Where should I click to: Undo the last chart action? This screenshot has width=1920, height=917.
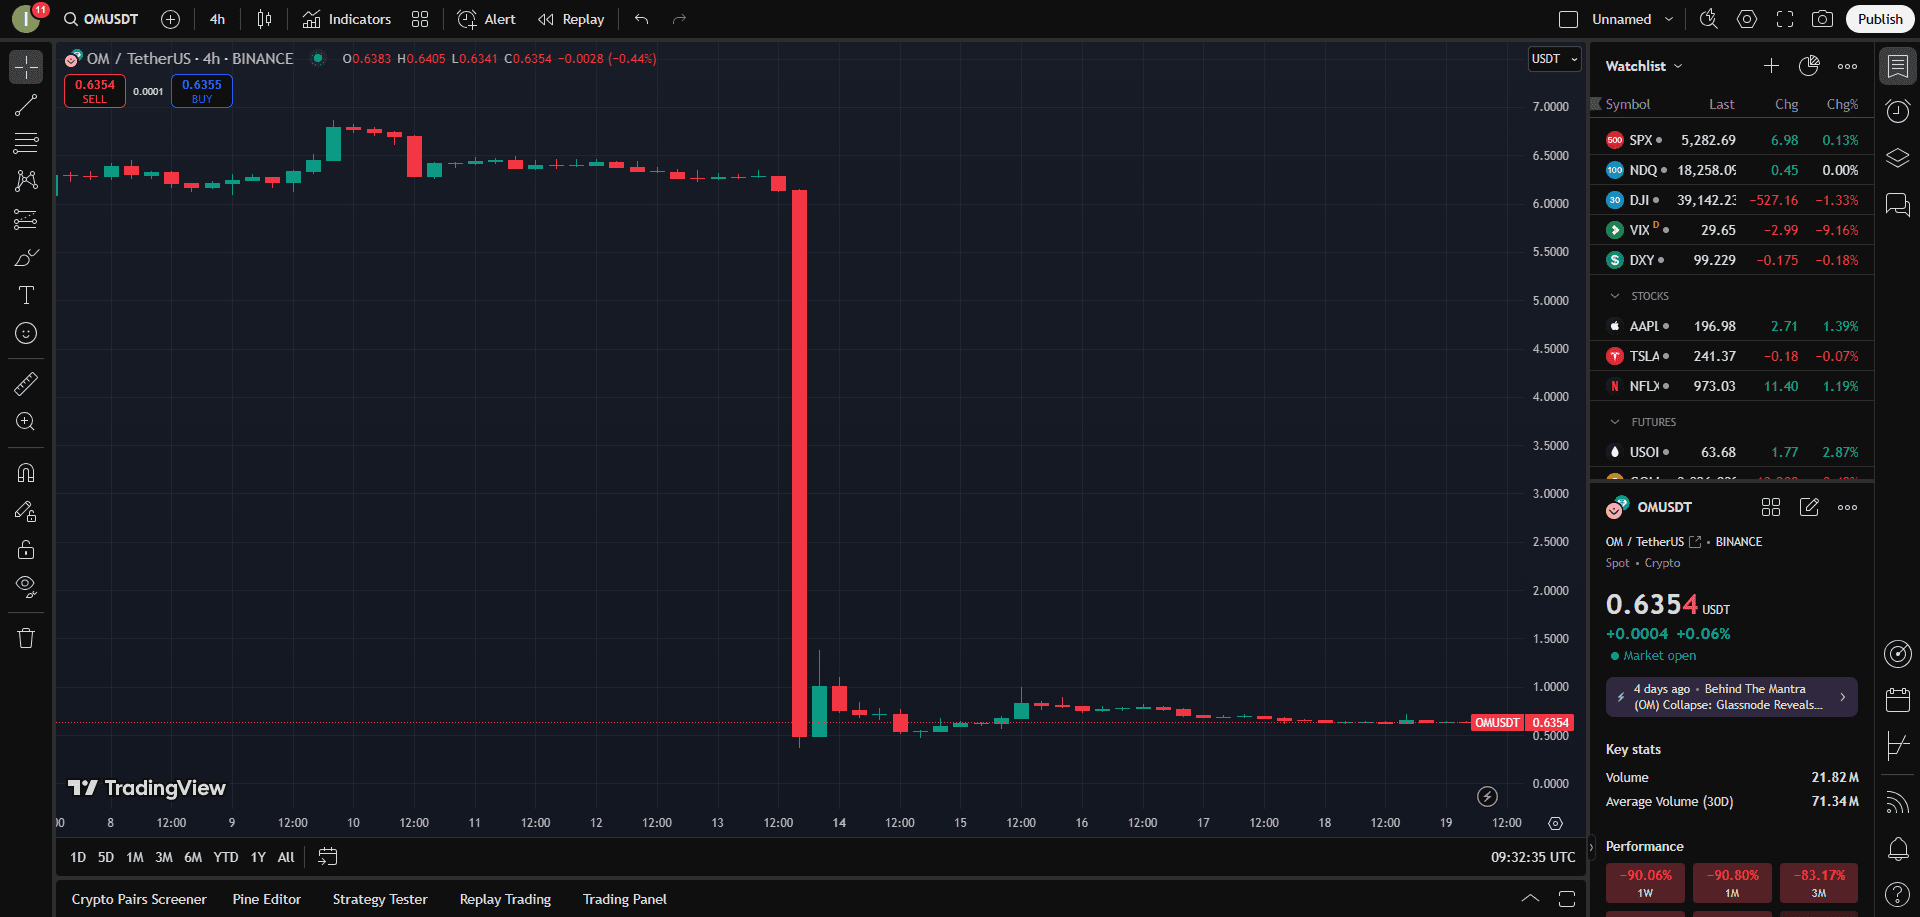coord(642,19)
